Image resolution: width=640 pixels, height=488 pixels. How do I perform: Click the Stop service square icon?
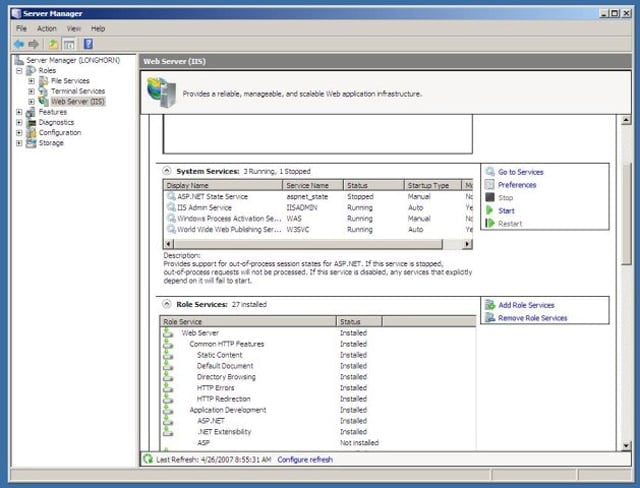tap(490, 197)
